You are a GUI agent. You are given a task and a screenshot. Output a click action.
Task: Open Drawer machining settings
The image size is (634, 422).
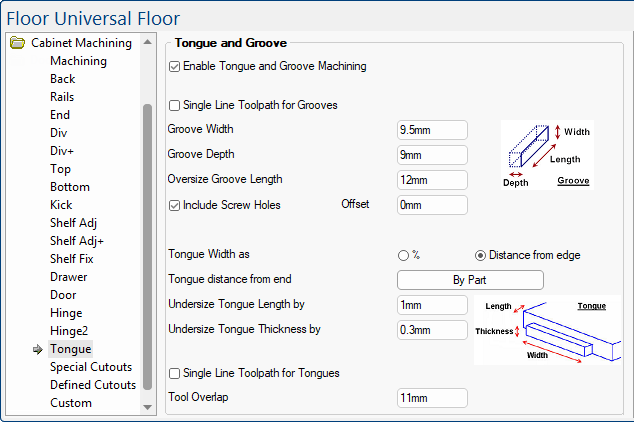pyautogui.click(x=69, y=277)
